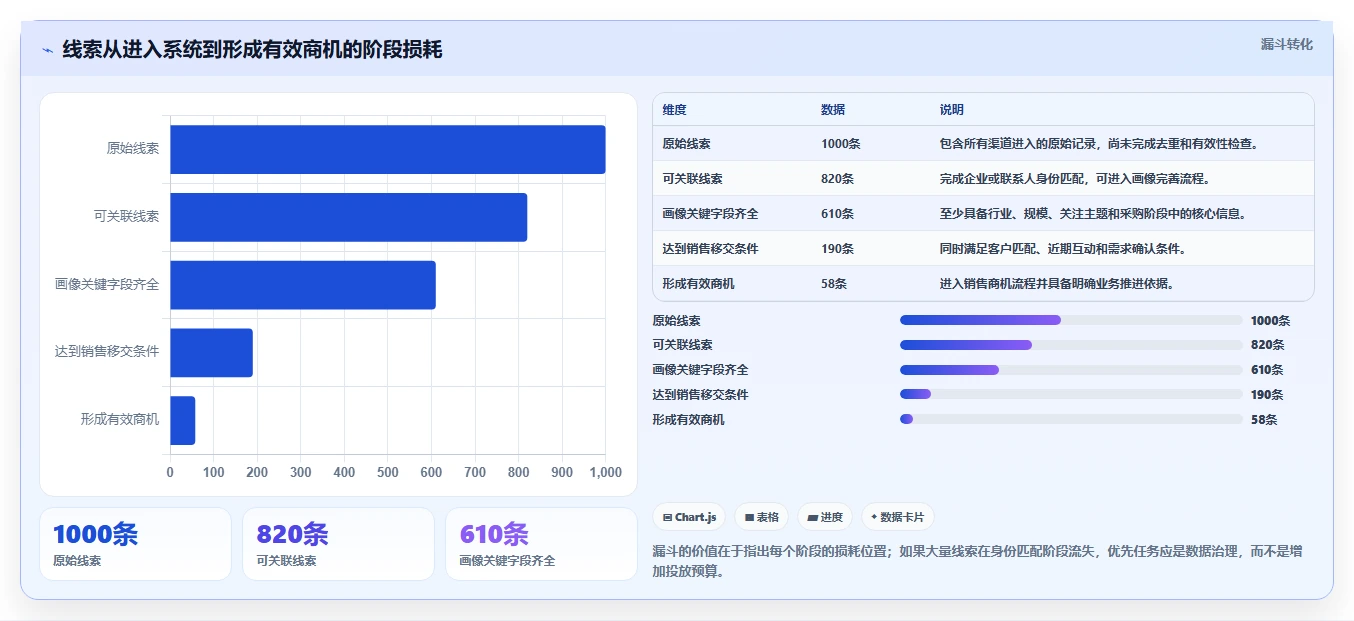Image resolution: width=1354 pixels, height=621 pixels.
Task: Select the Chart.js chip
Action: point(689,517)
